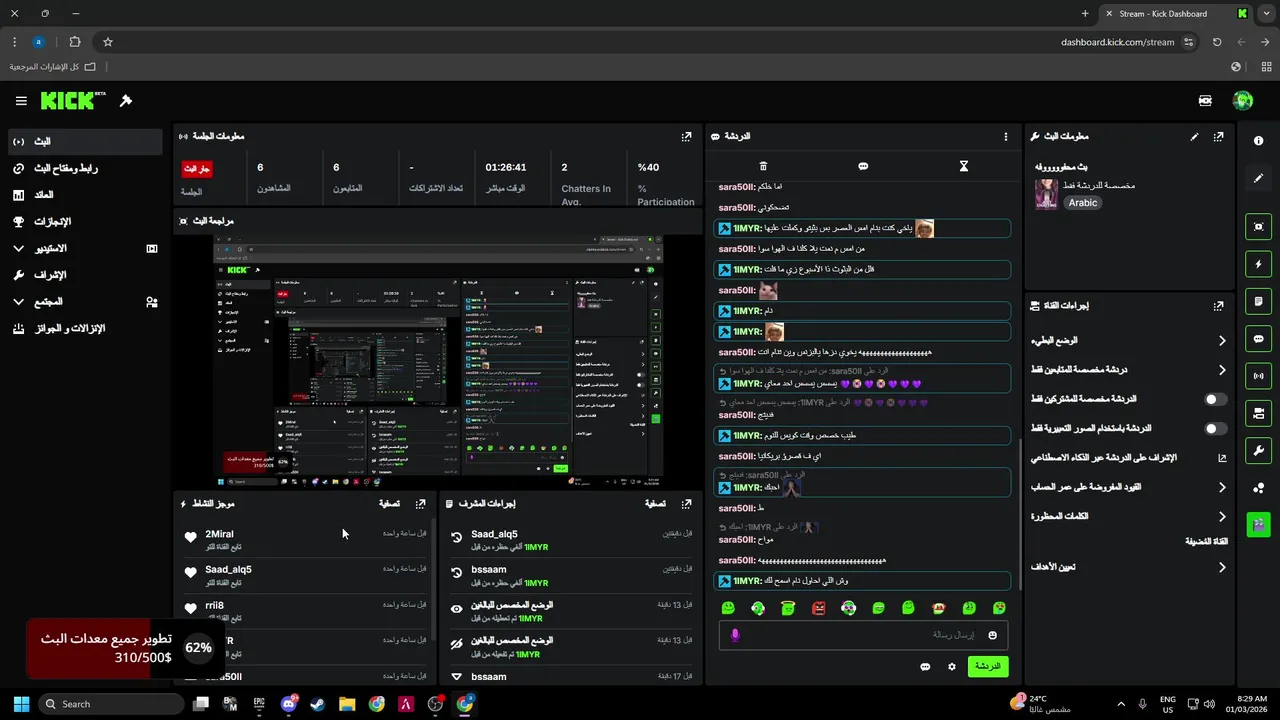This screenshot has width=1280, height=720.
Task: Open AI chat moderation external link
Action: (x=1221, y=458)
